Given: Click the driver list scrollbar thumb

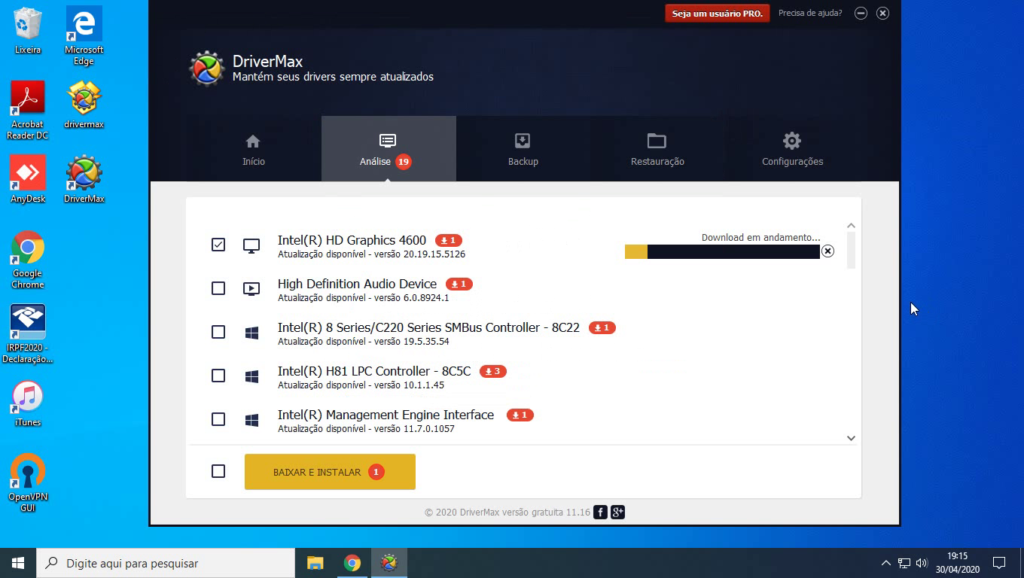Looking at the screenshot, I should (x=851, y=249).
